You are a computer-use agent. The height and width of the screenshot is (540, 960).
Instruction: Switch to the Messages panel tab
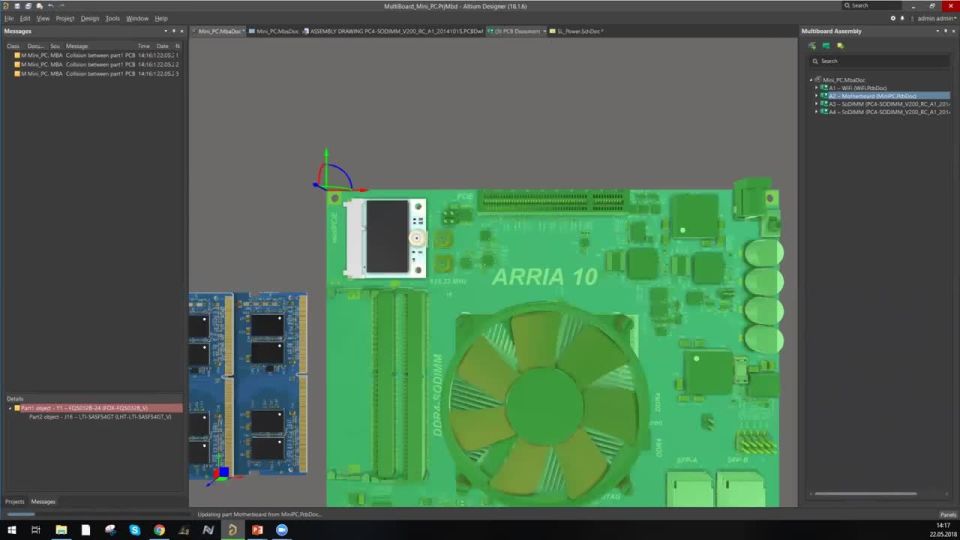(x=43, y=501)
